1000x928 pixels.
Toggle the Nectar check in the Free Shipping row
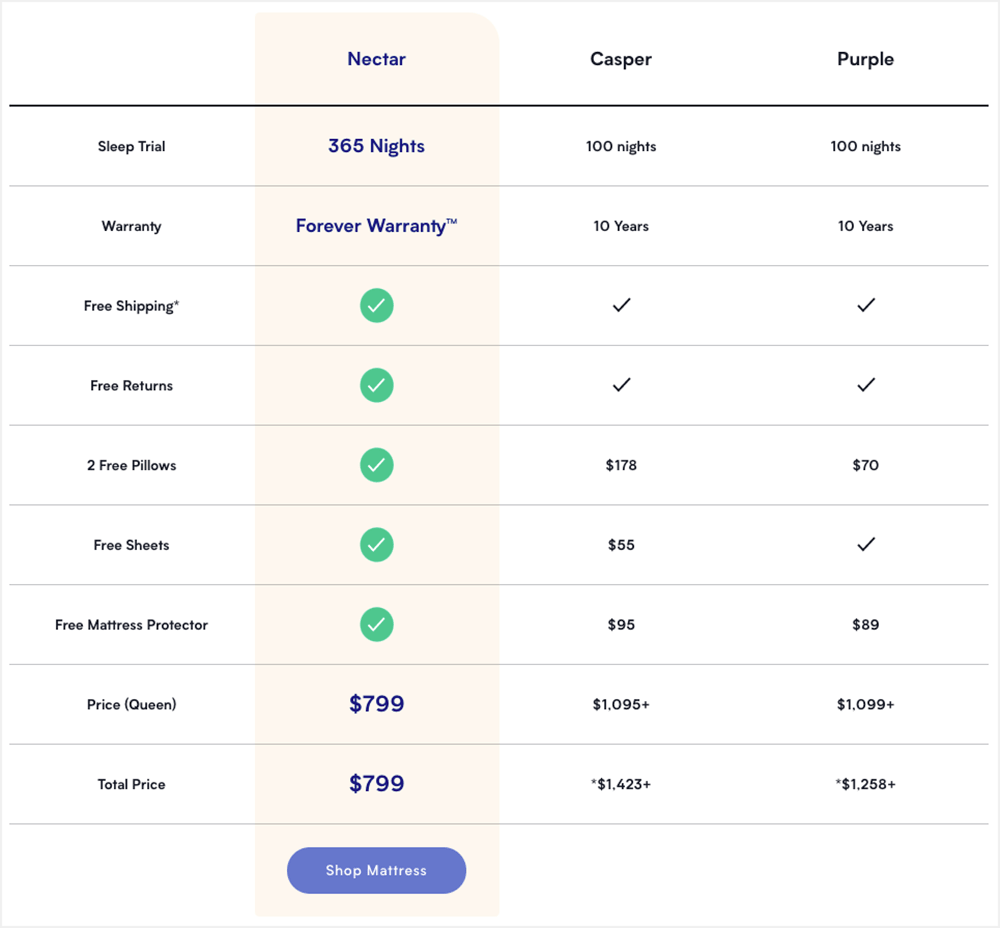tap(377, 305)
